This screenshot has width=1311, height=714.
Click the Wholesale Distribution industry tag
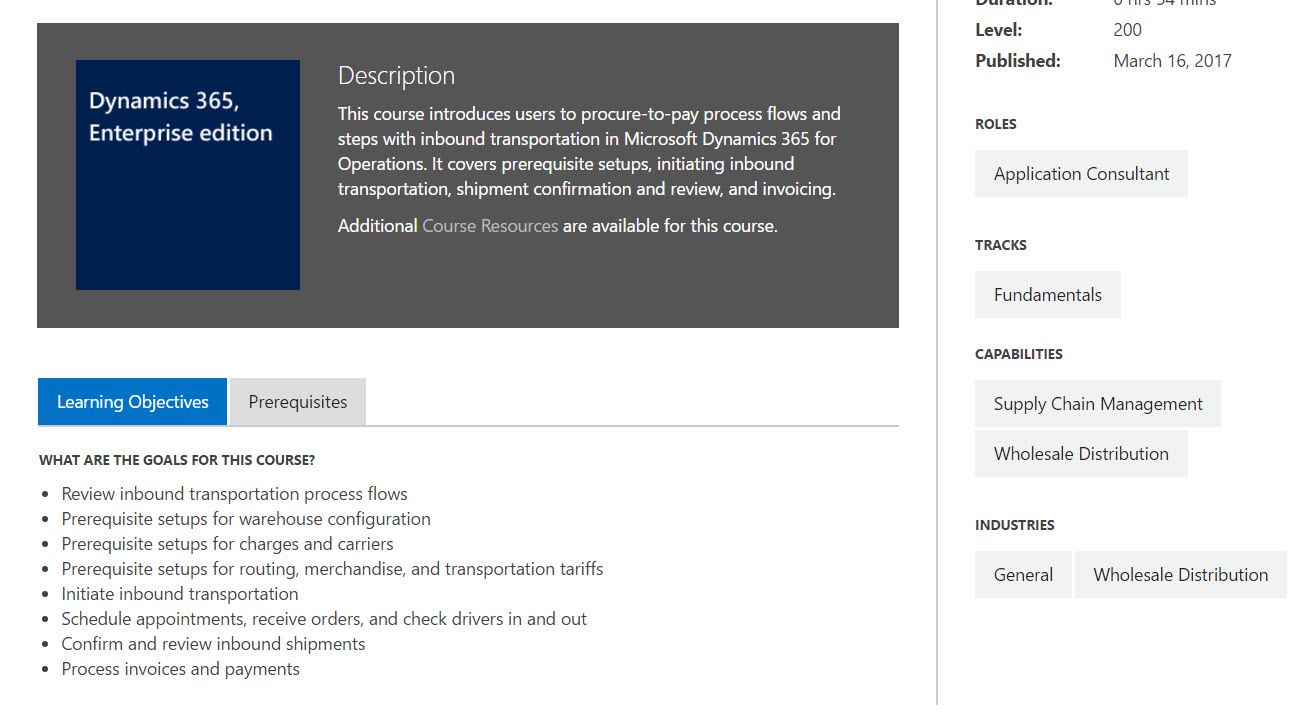pyautogui.click(x=1181, y=575)
